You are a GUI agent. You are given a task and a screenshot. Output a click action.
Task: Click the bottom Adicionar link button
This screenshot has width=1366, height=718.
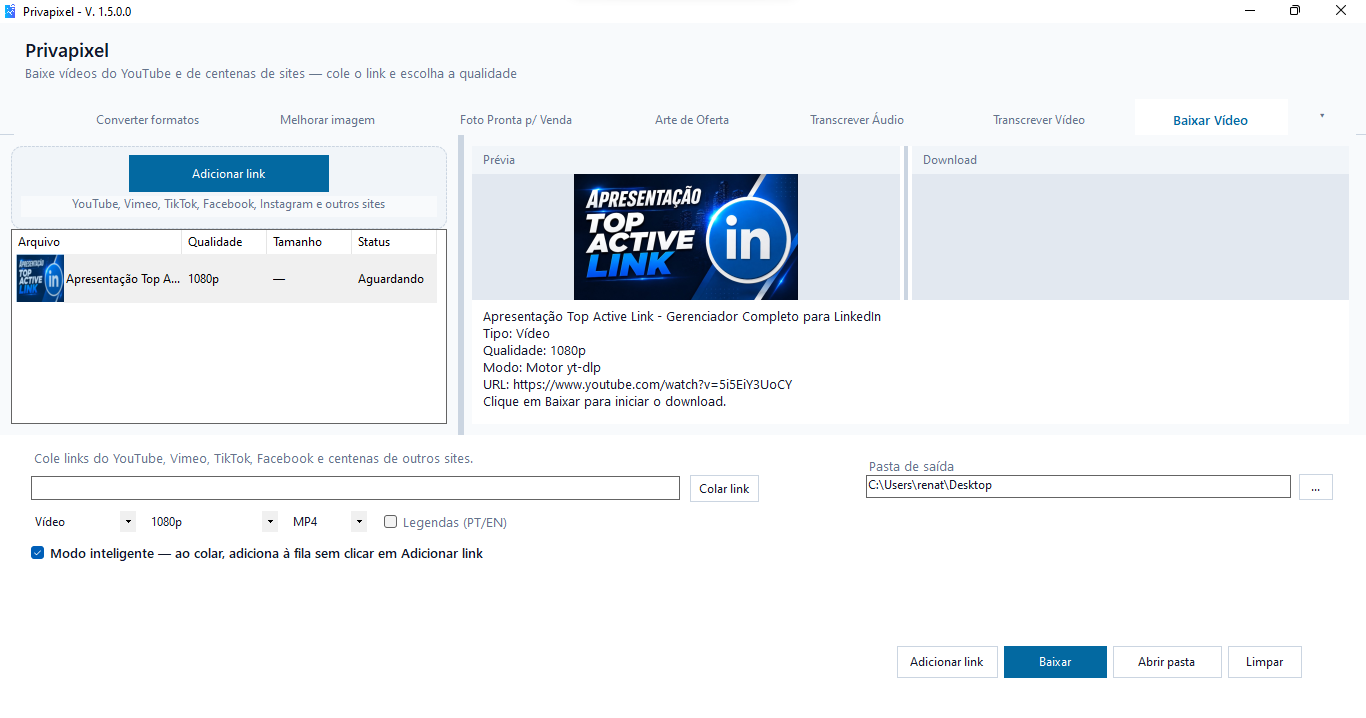point(947,662)
